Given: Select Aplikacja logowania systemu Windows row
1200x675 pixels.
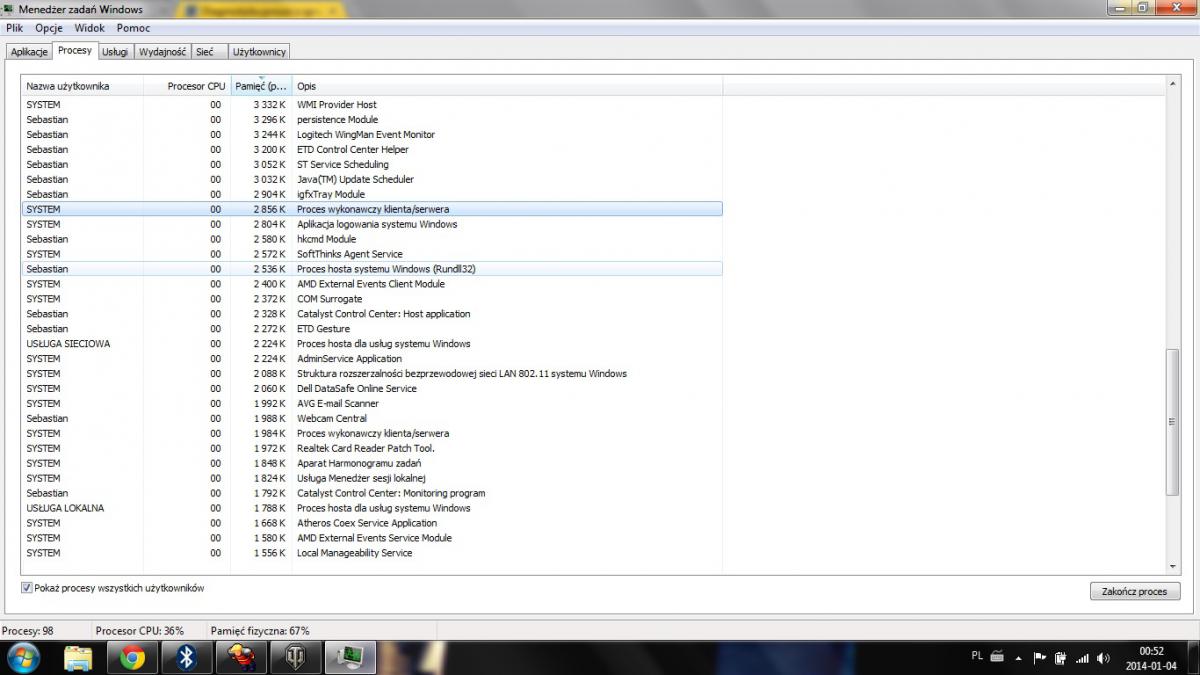Looking at the screenshot, I should pos(372,224).
